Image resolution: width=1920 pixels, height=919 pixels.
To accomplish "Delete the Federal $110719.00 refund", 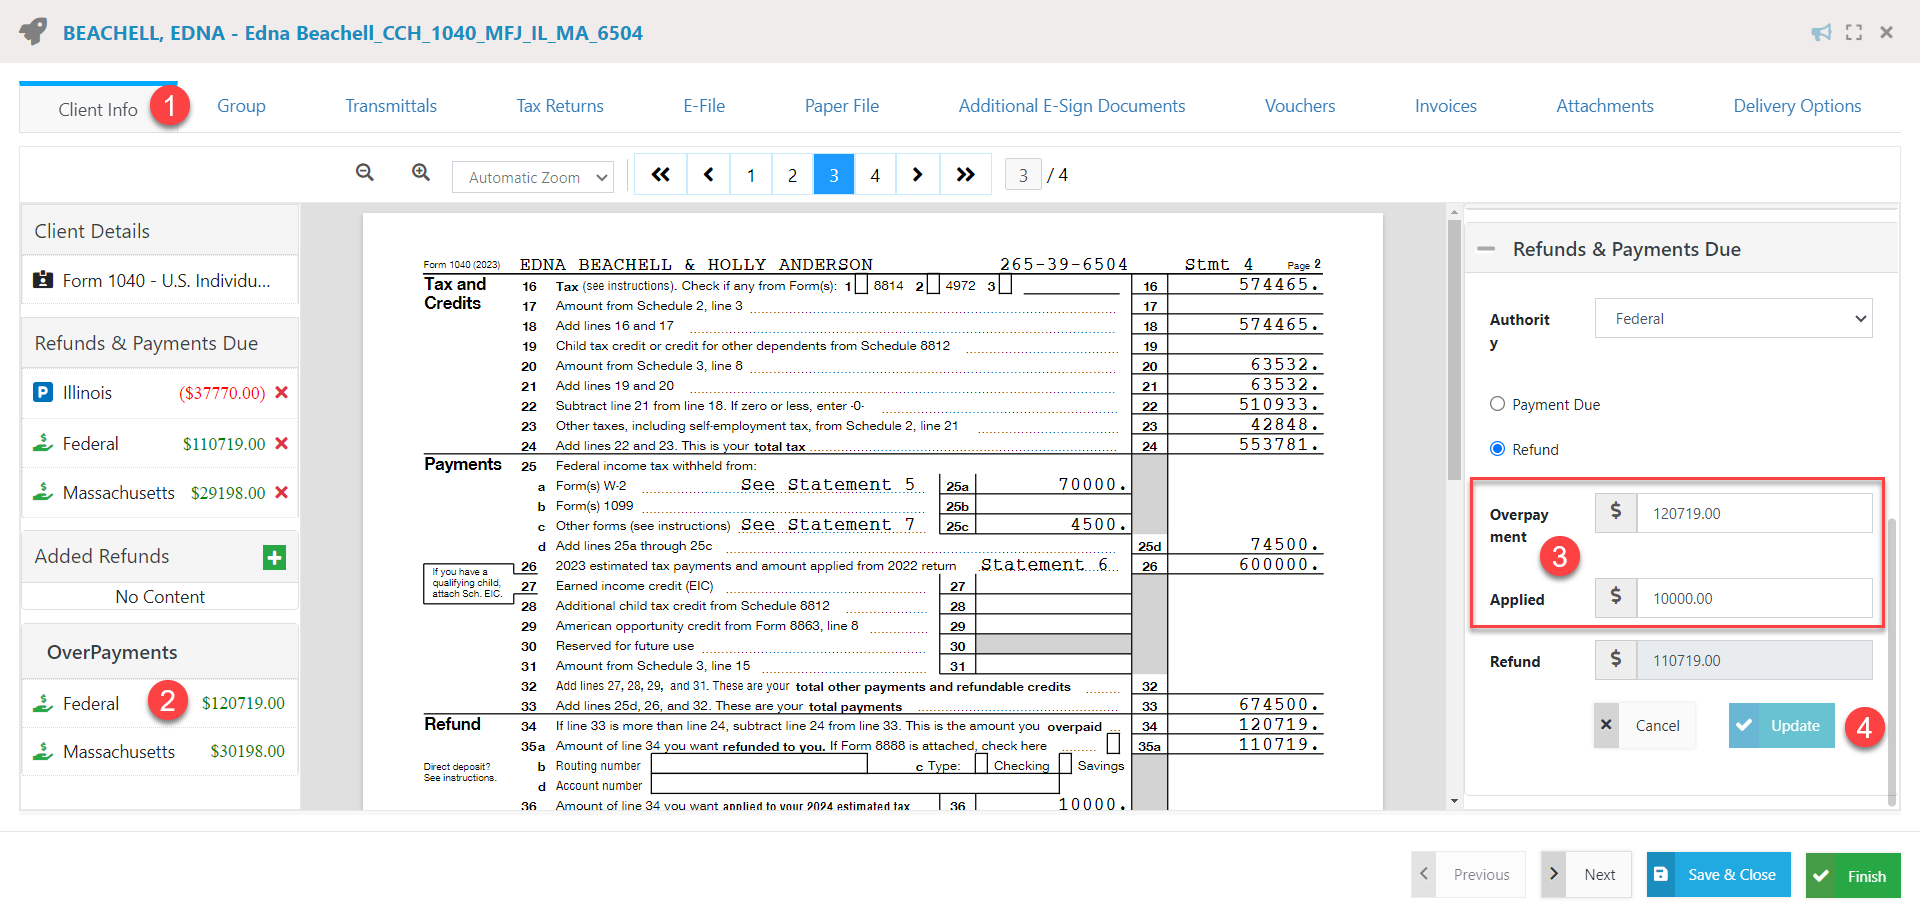I will (x=283, y=443).
